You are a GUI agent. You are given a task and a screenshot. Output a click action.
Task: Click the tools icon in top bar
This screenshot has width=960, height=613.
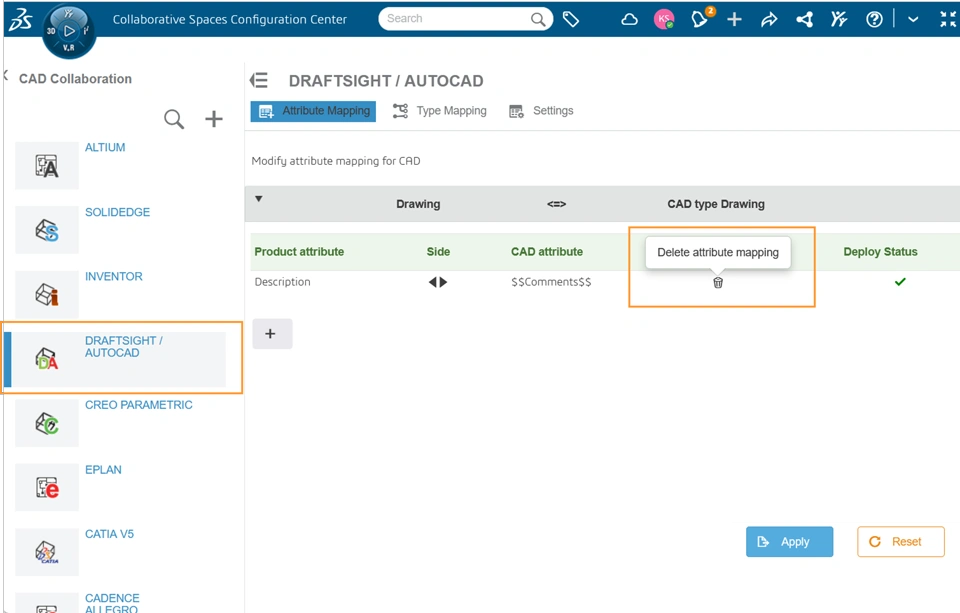coord(839,20)
